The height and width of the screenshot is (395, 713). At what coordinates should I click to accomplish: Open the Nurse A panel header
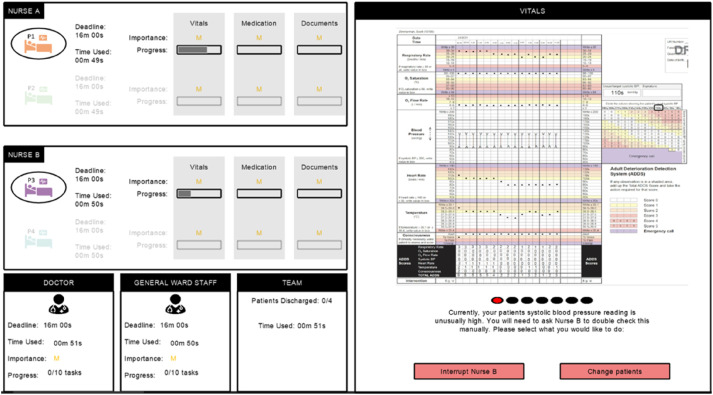(24, 11)
